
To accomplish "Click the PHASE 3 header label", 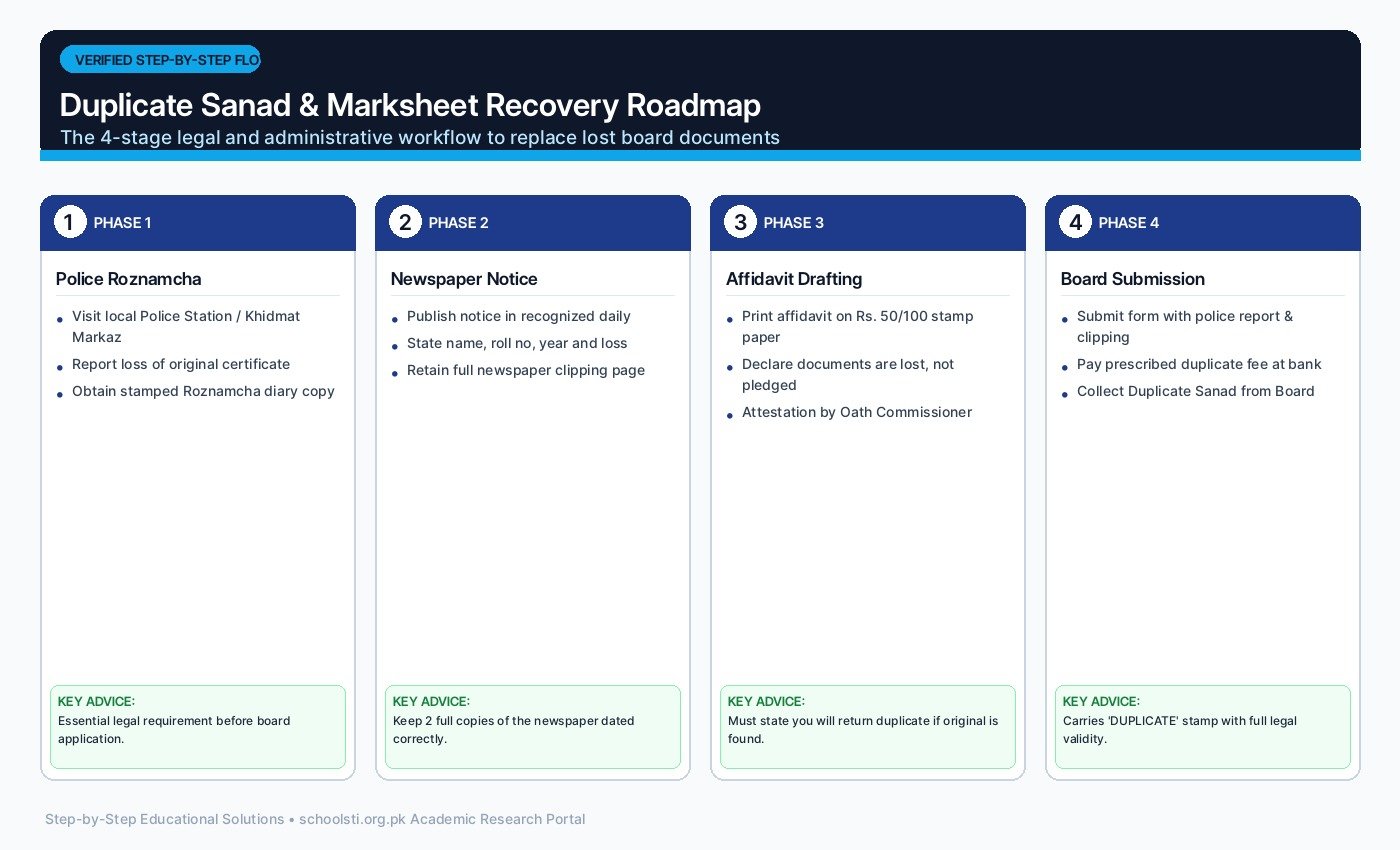I will pyautogui.click(x=794, y=223).
